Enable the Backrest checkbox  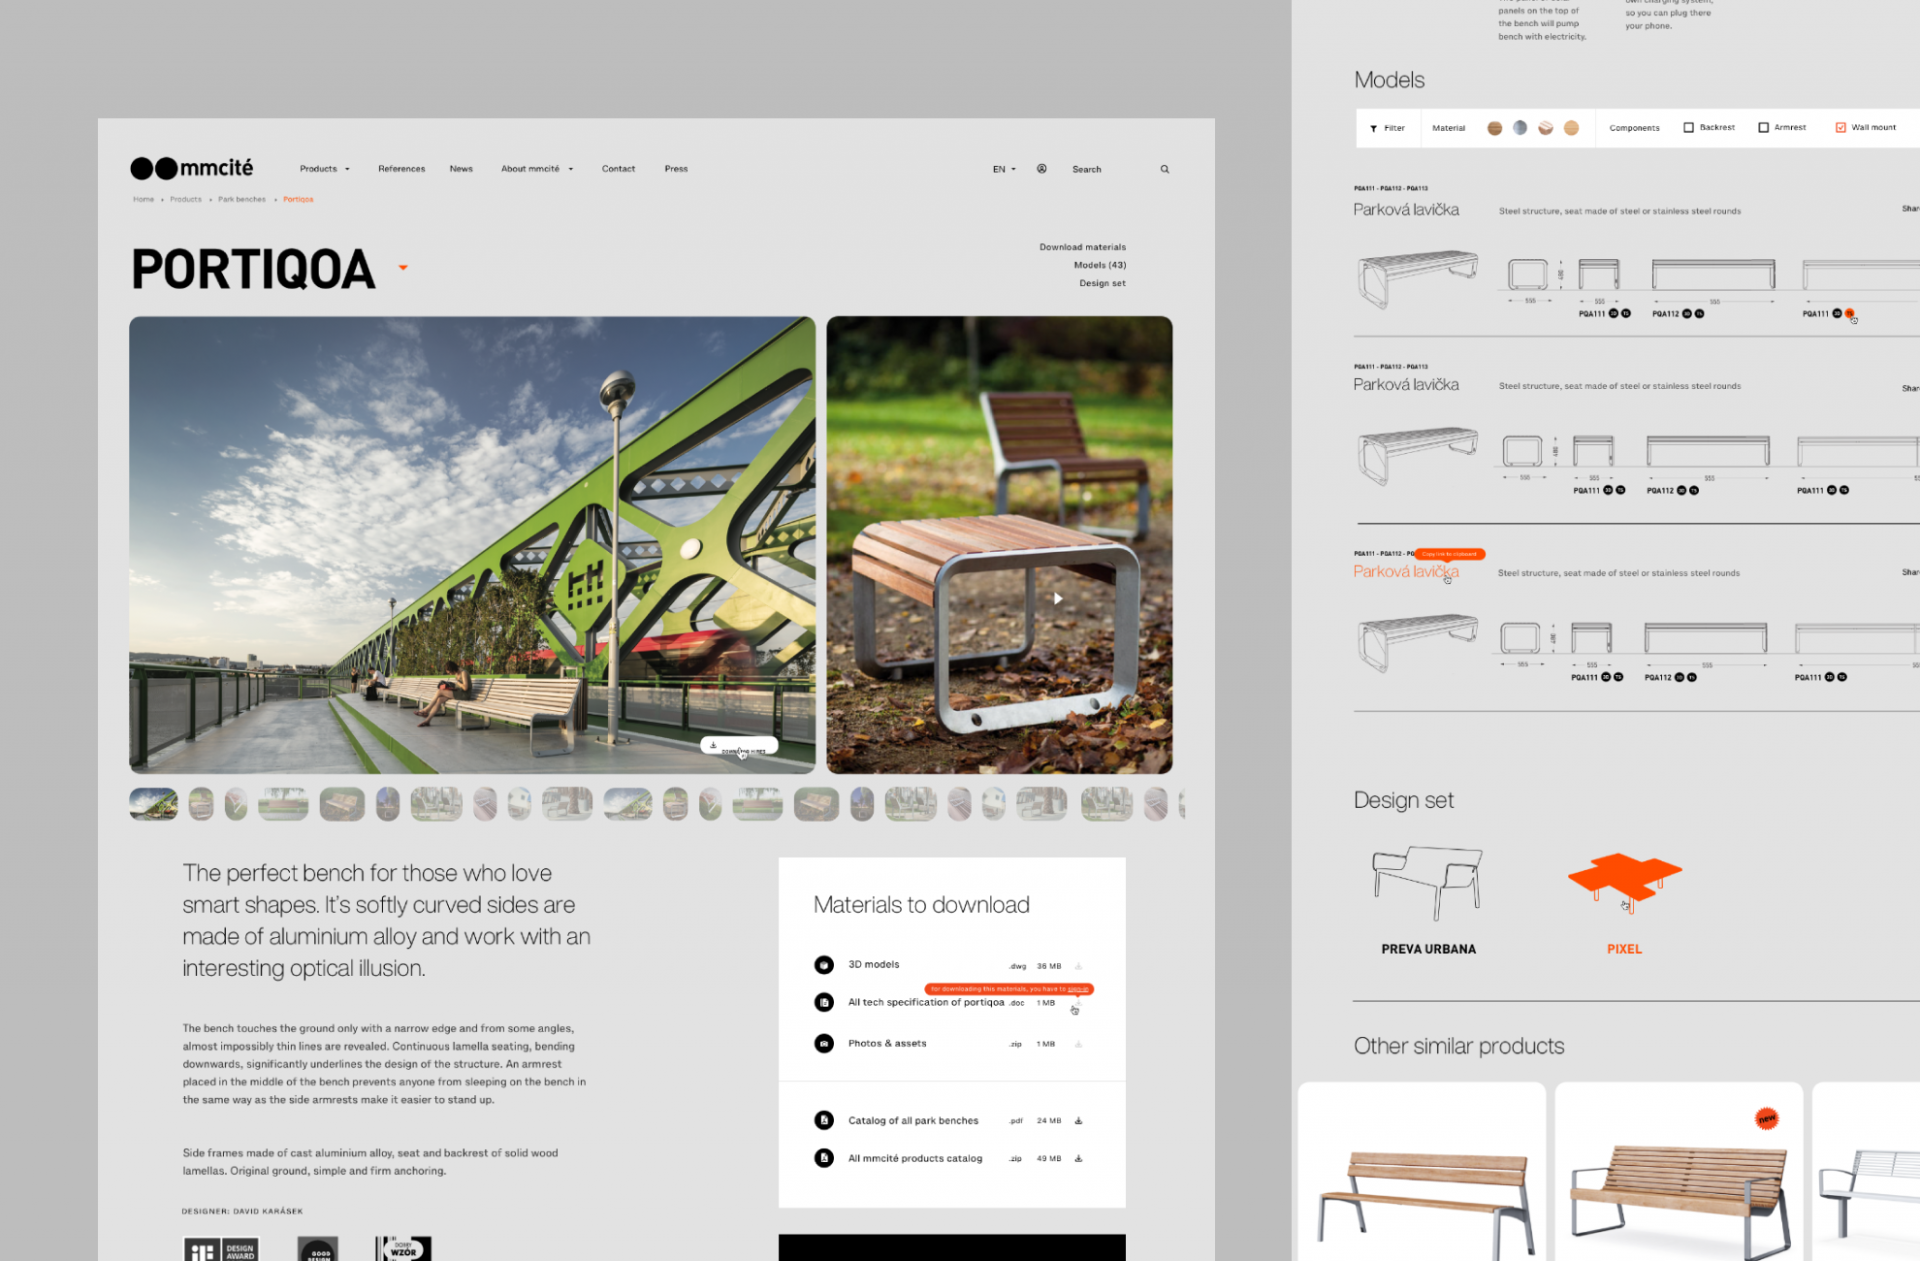[1689, 128]
